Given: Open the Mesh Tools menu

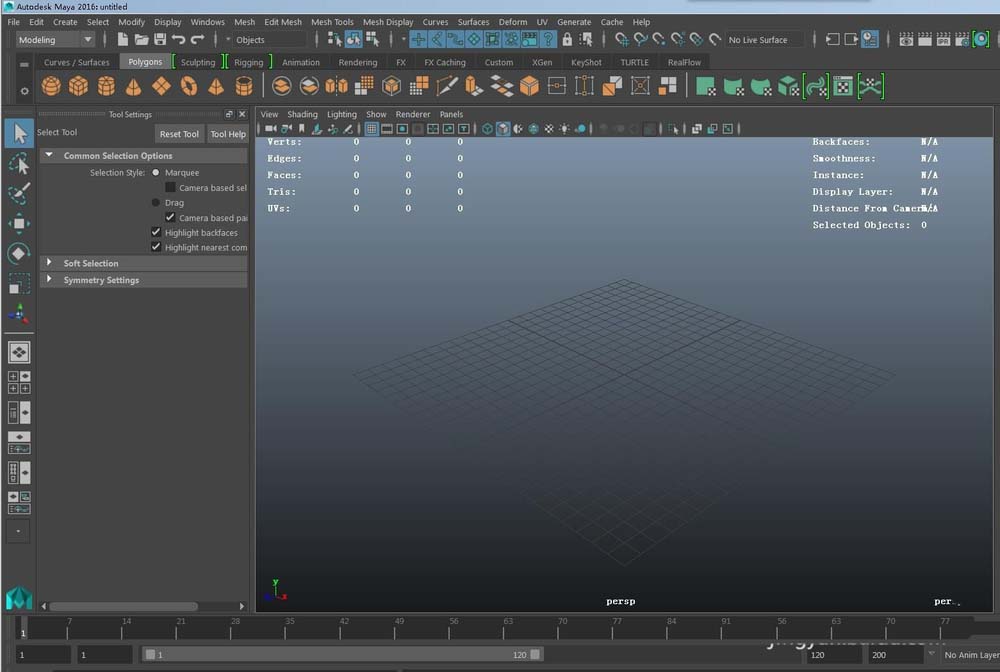Looking at the screenshot, I should pyautogui.click(x=332, y=22).
